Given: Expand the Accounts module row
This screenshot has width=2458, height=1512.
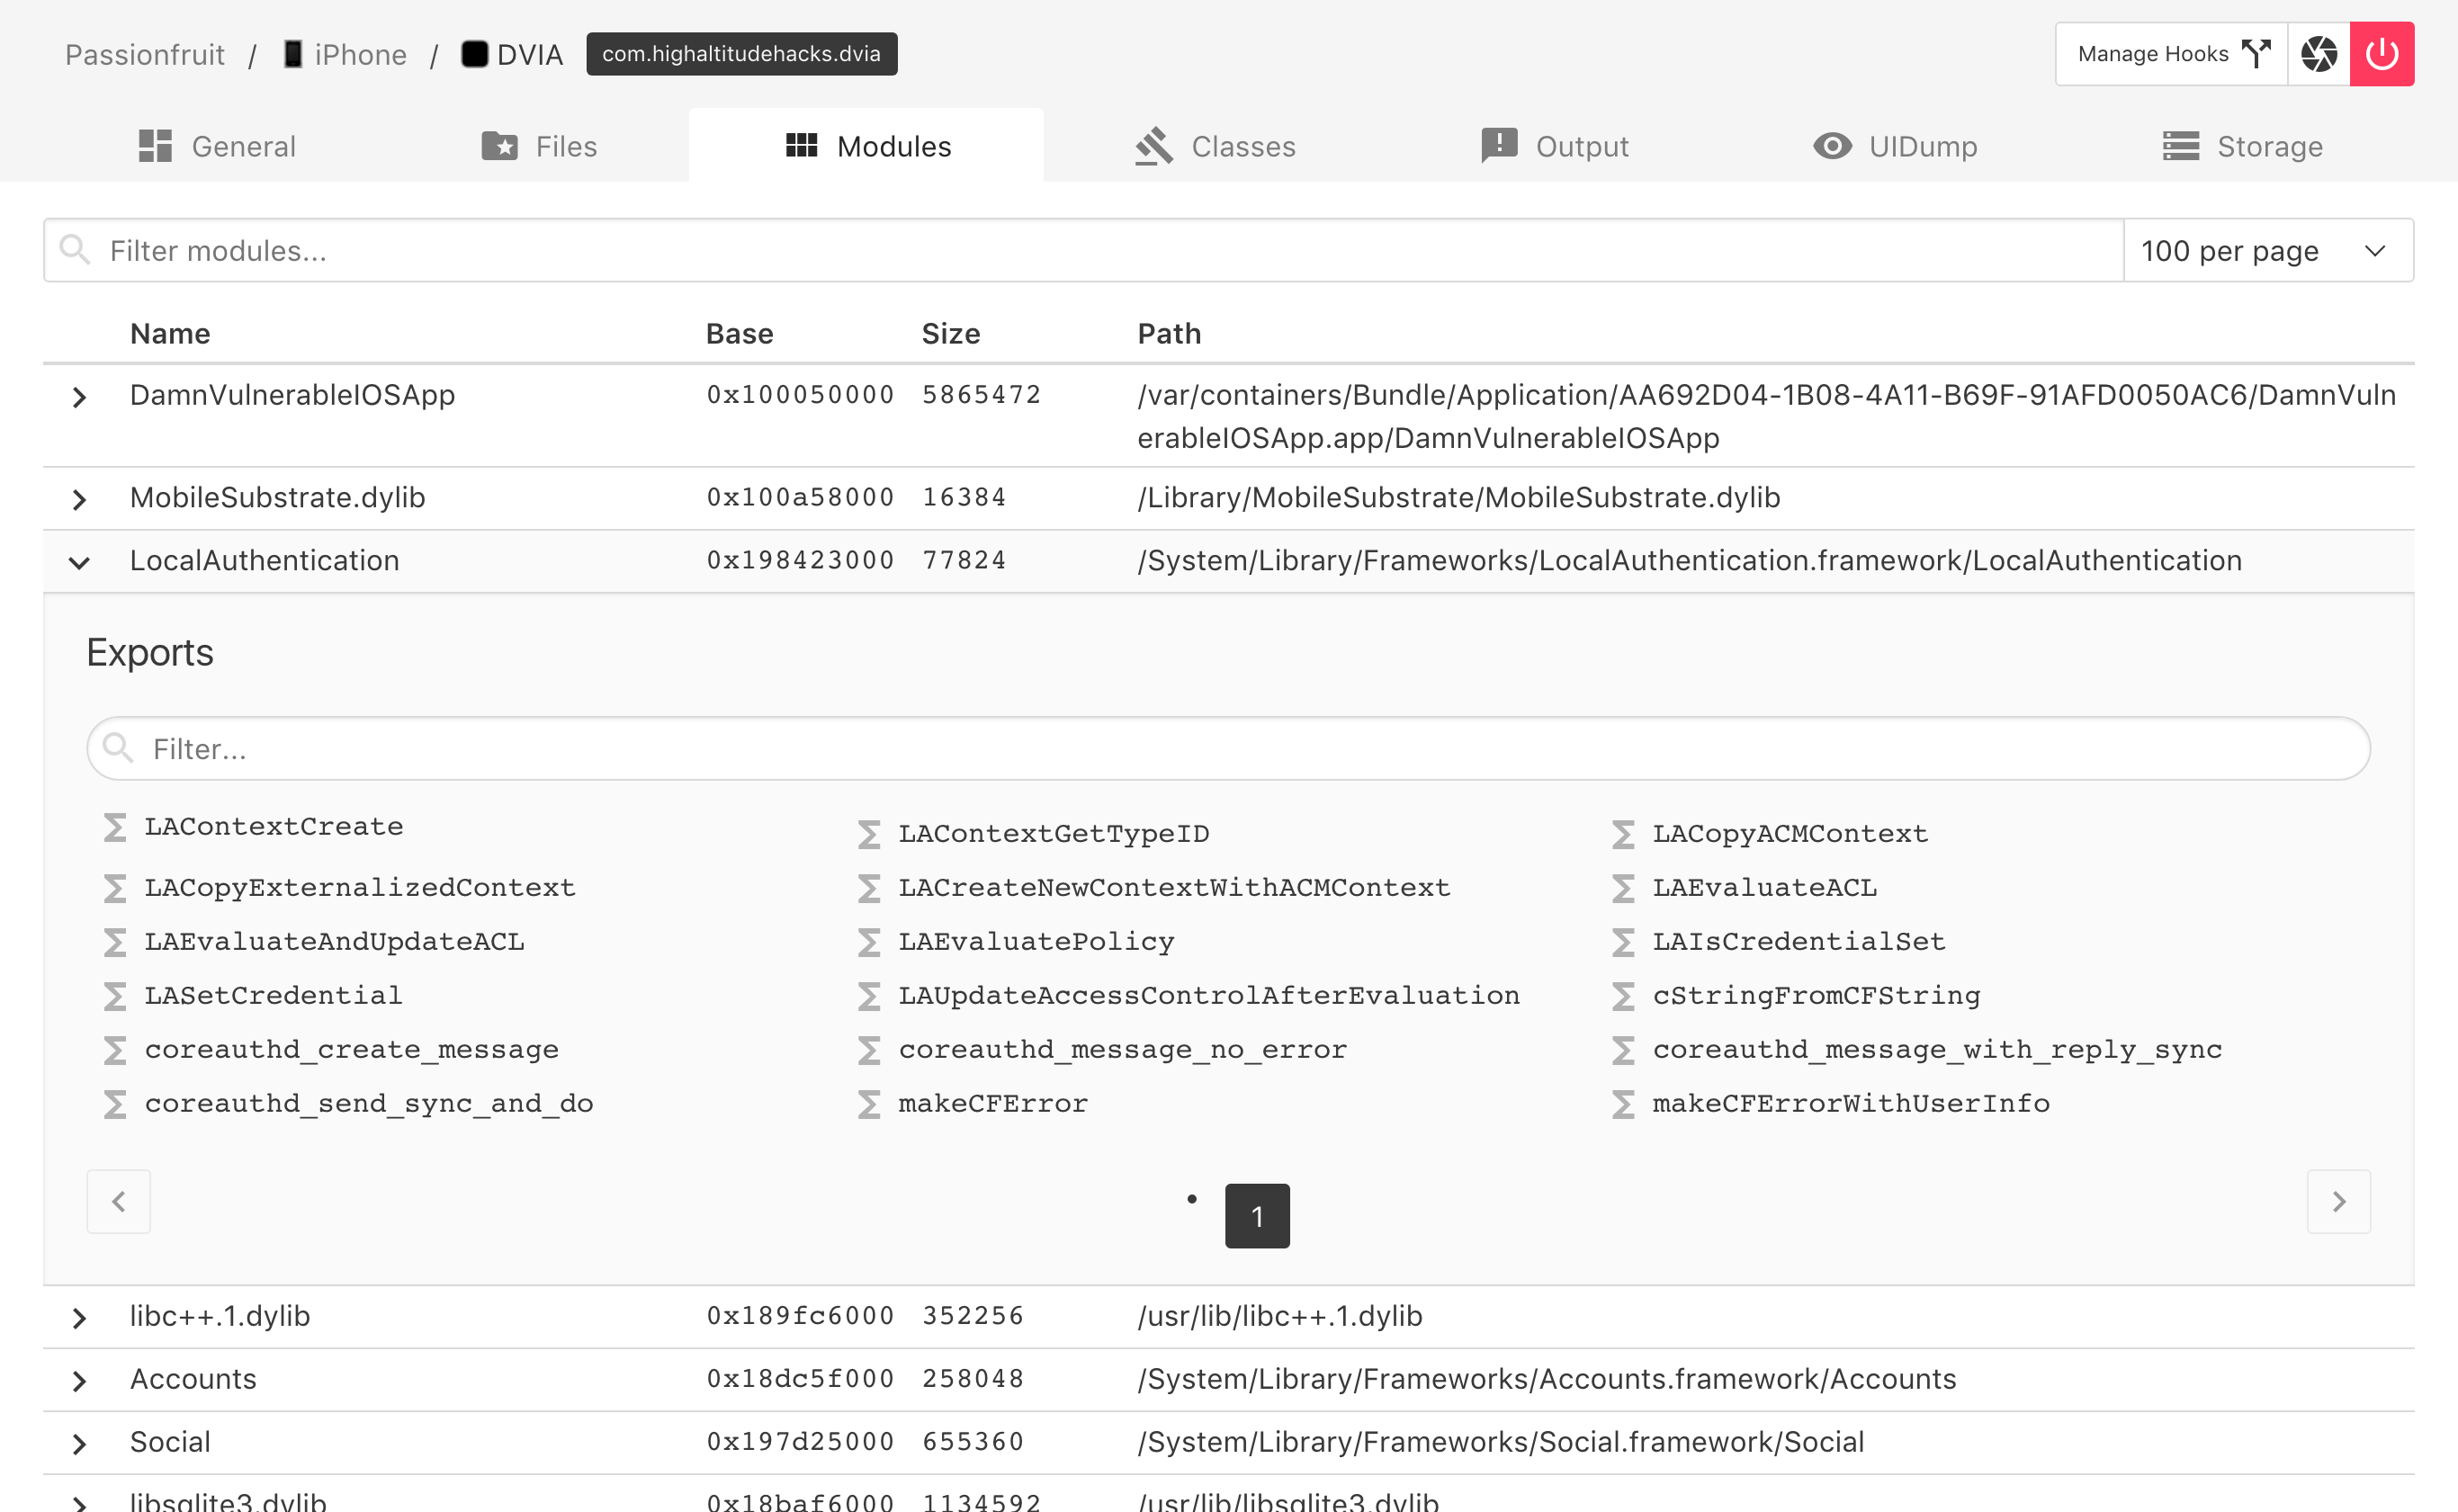Looking at the screenshot, I should point(80,1381).
